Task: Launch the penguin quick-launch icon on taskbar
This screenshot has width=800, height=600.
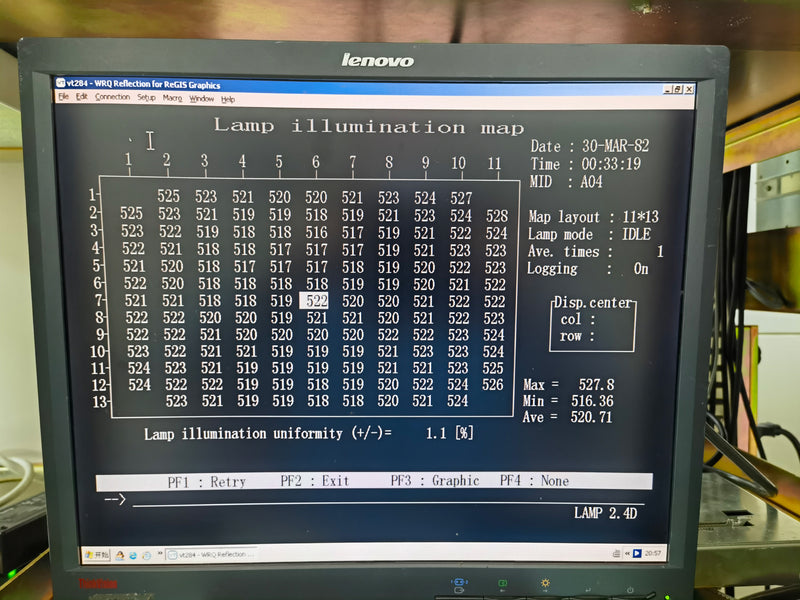Action: (x=120, y=555)
